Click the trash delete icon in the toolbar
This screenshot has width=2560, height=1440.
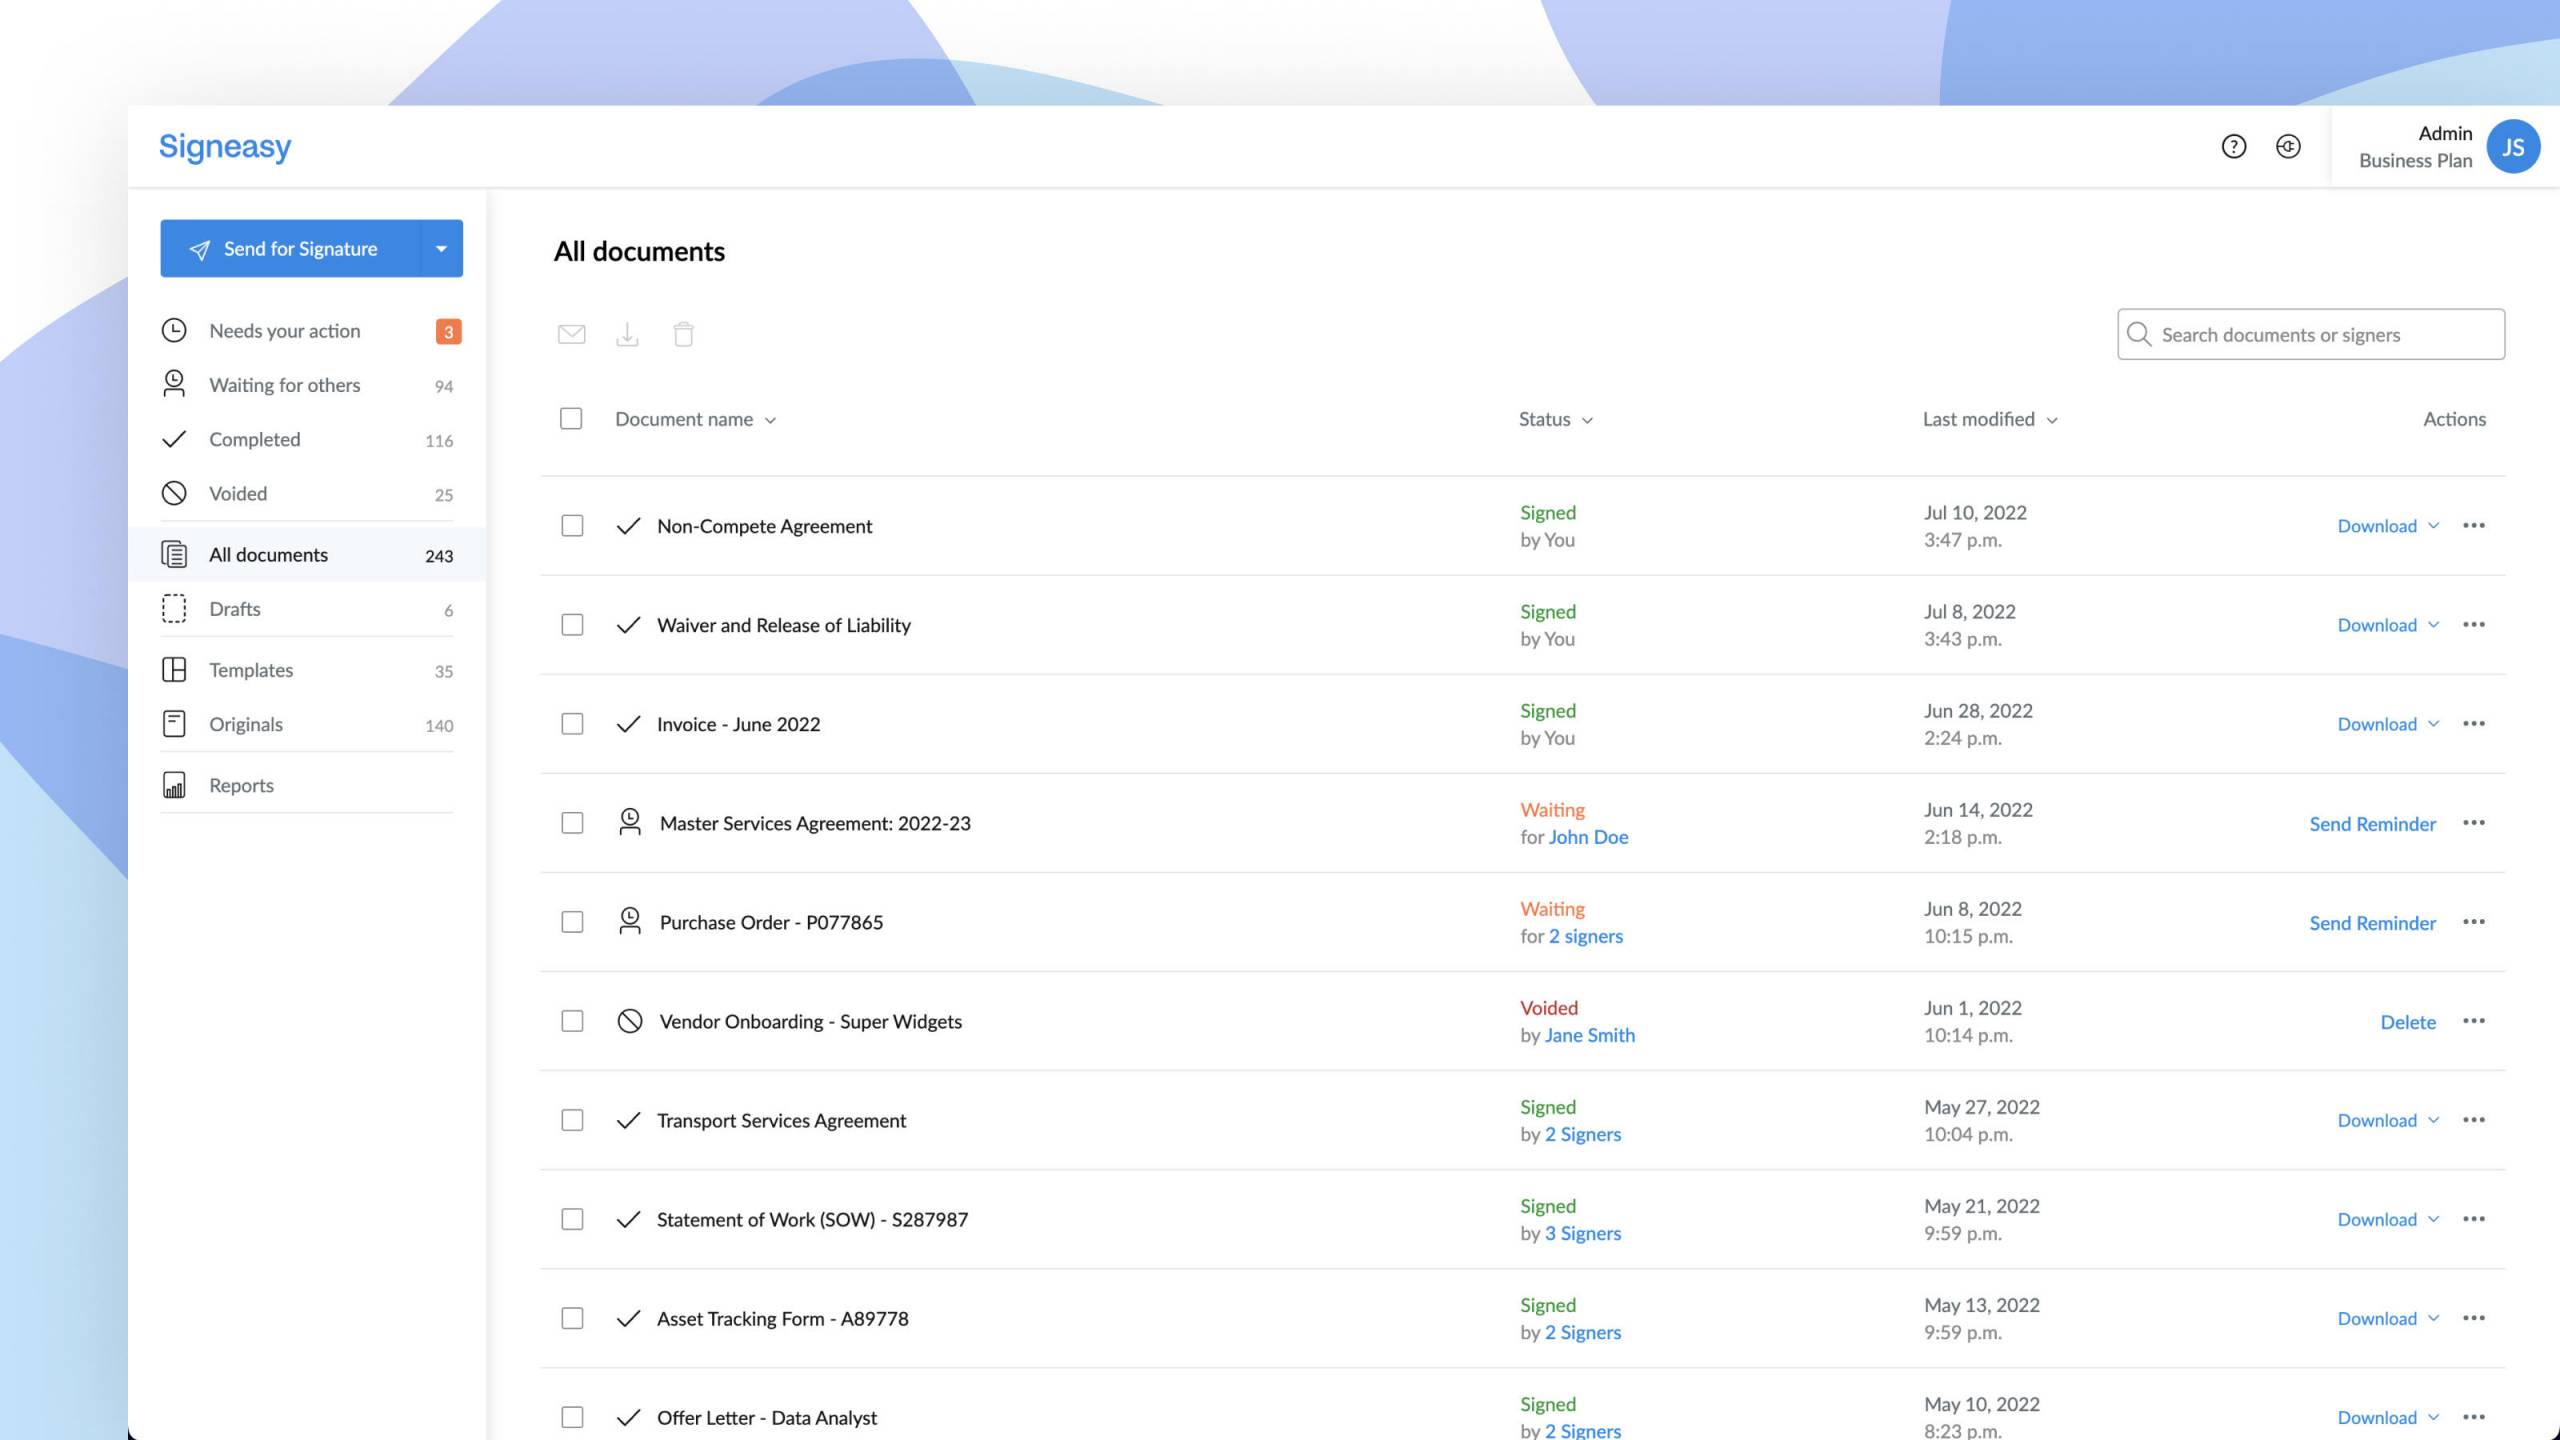683,334
